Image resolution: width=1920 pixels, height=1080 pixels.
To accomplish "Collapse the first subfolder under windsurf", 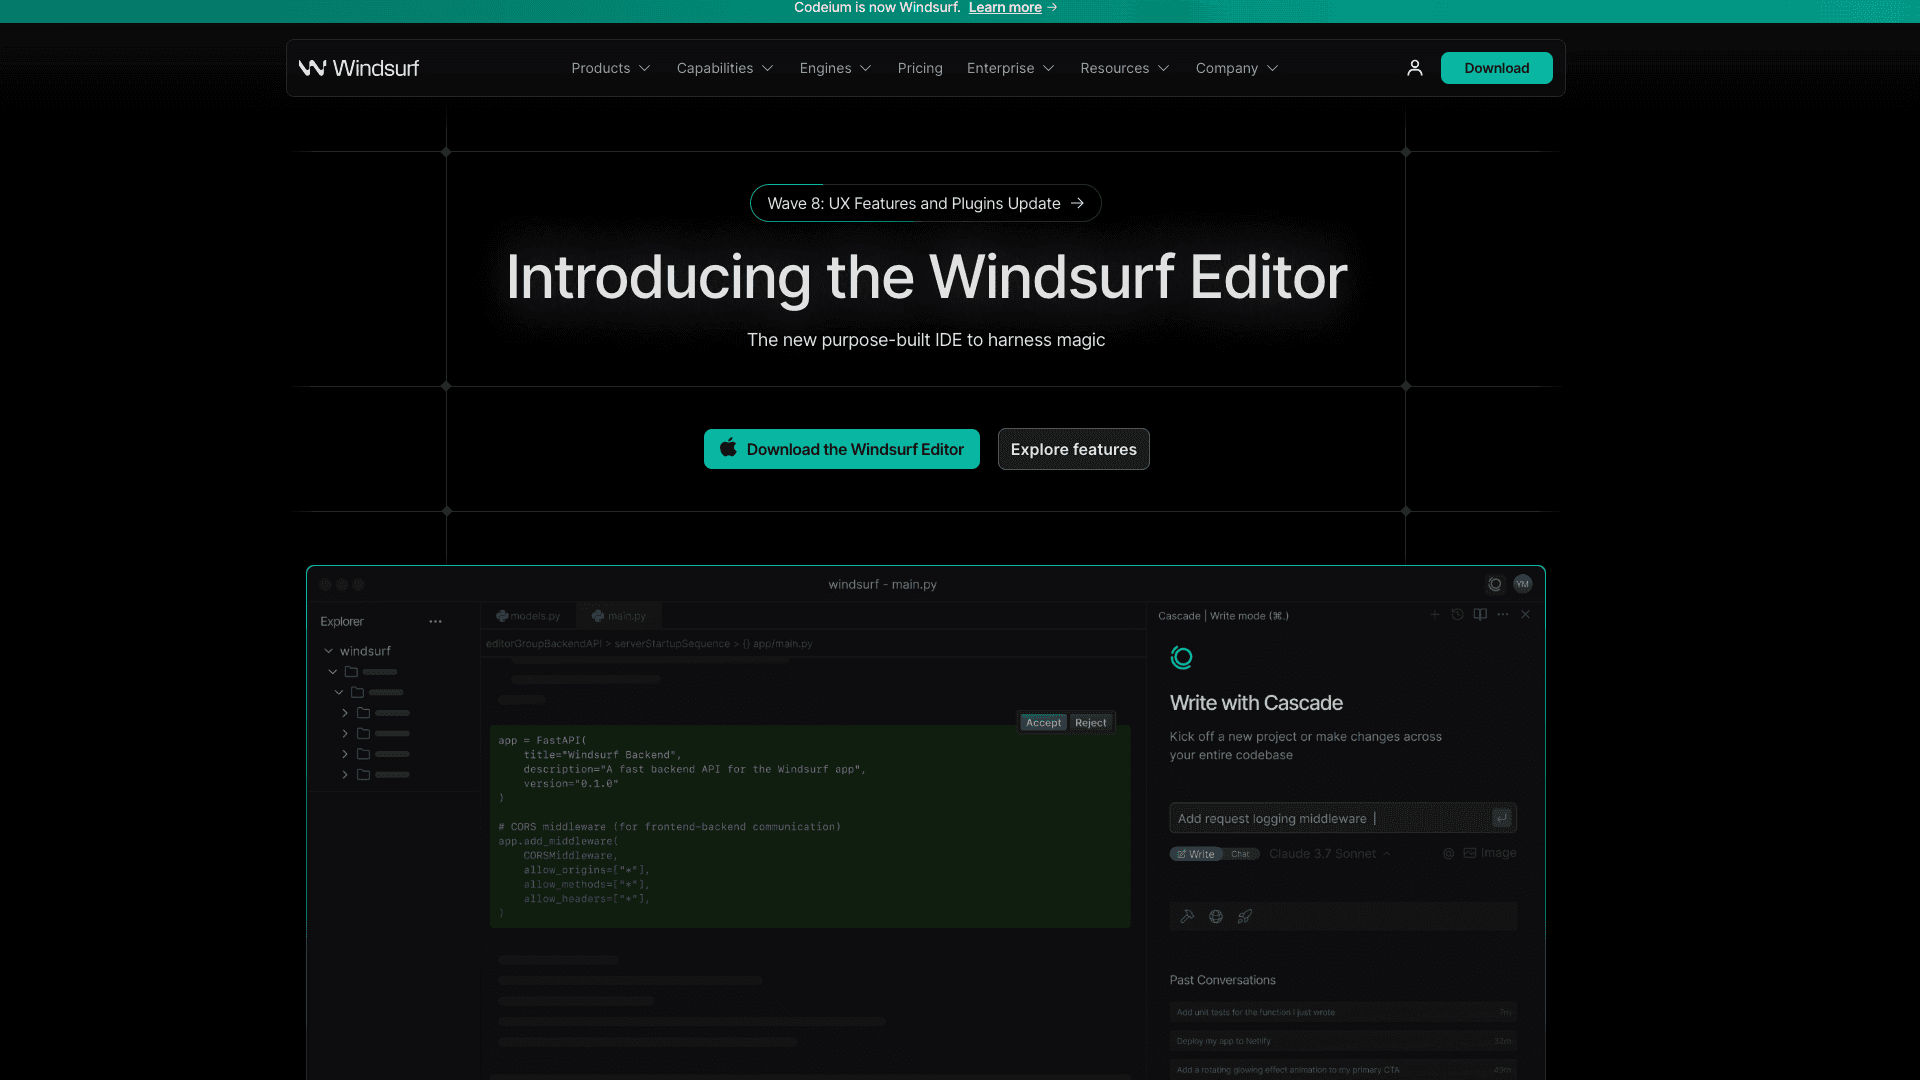I will [x=333, y=672].
